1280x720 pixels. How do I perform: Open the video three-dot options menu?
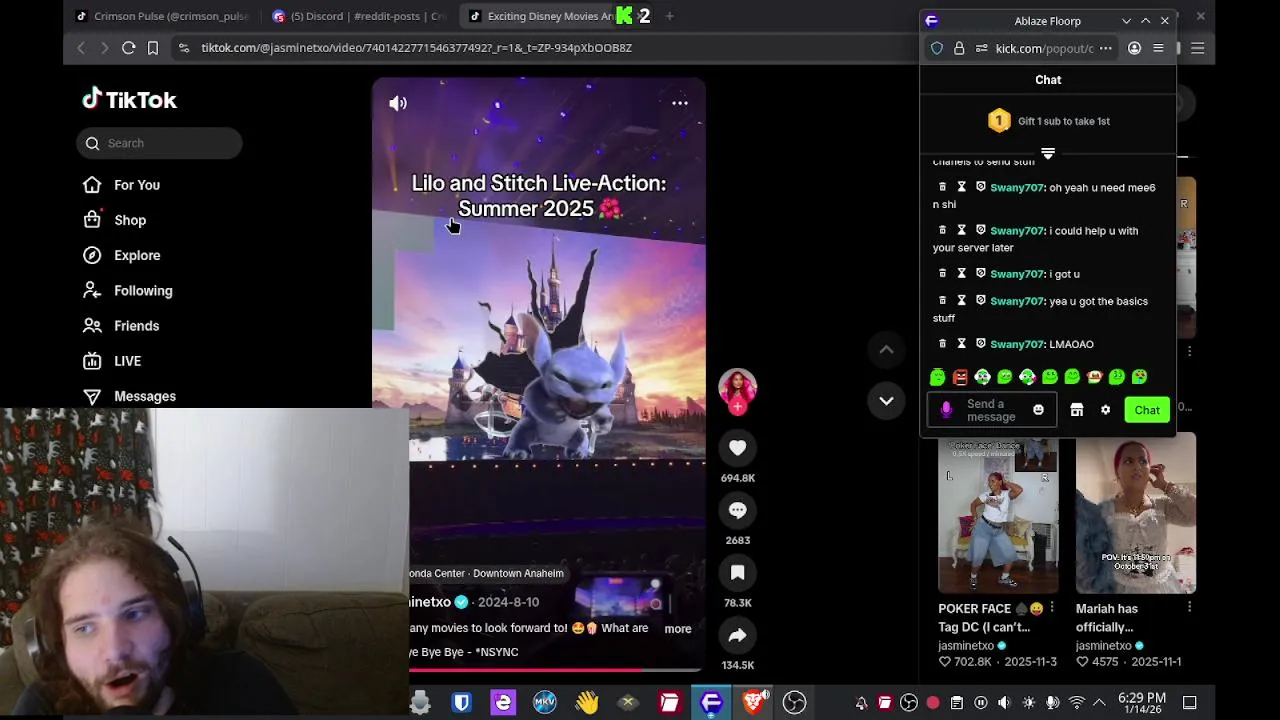pos(679,103)
